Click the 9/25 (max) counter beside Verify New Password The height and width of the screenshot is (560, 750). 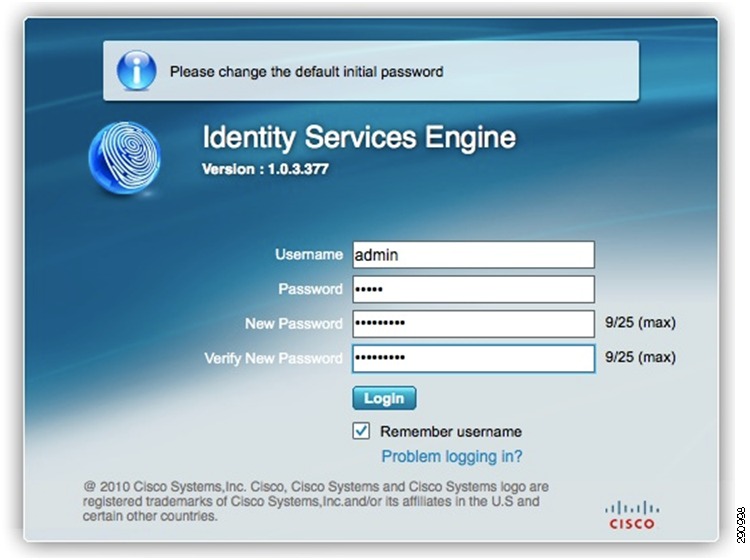click(640, 357)
